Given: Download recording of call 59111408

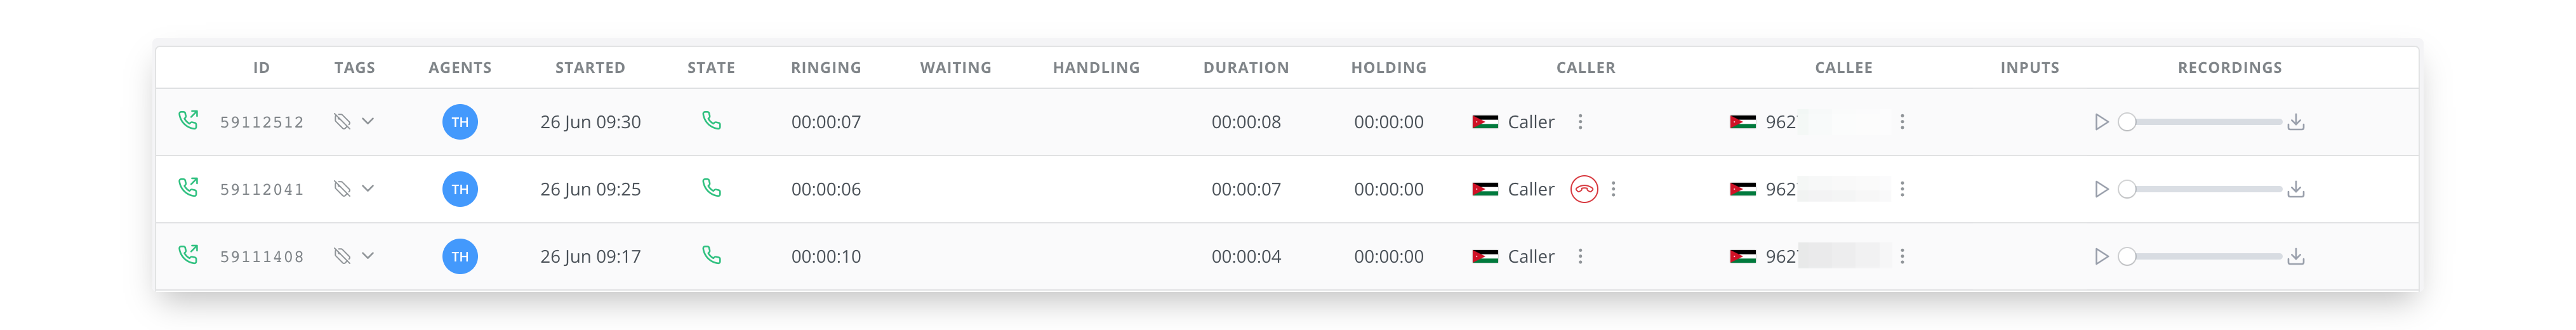Looking at the screenshot, I should 2296,256.
